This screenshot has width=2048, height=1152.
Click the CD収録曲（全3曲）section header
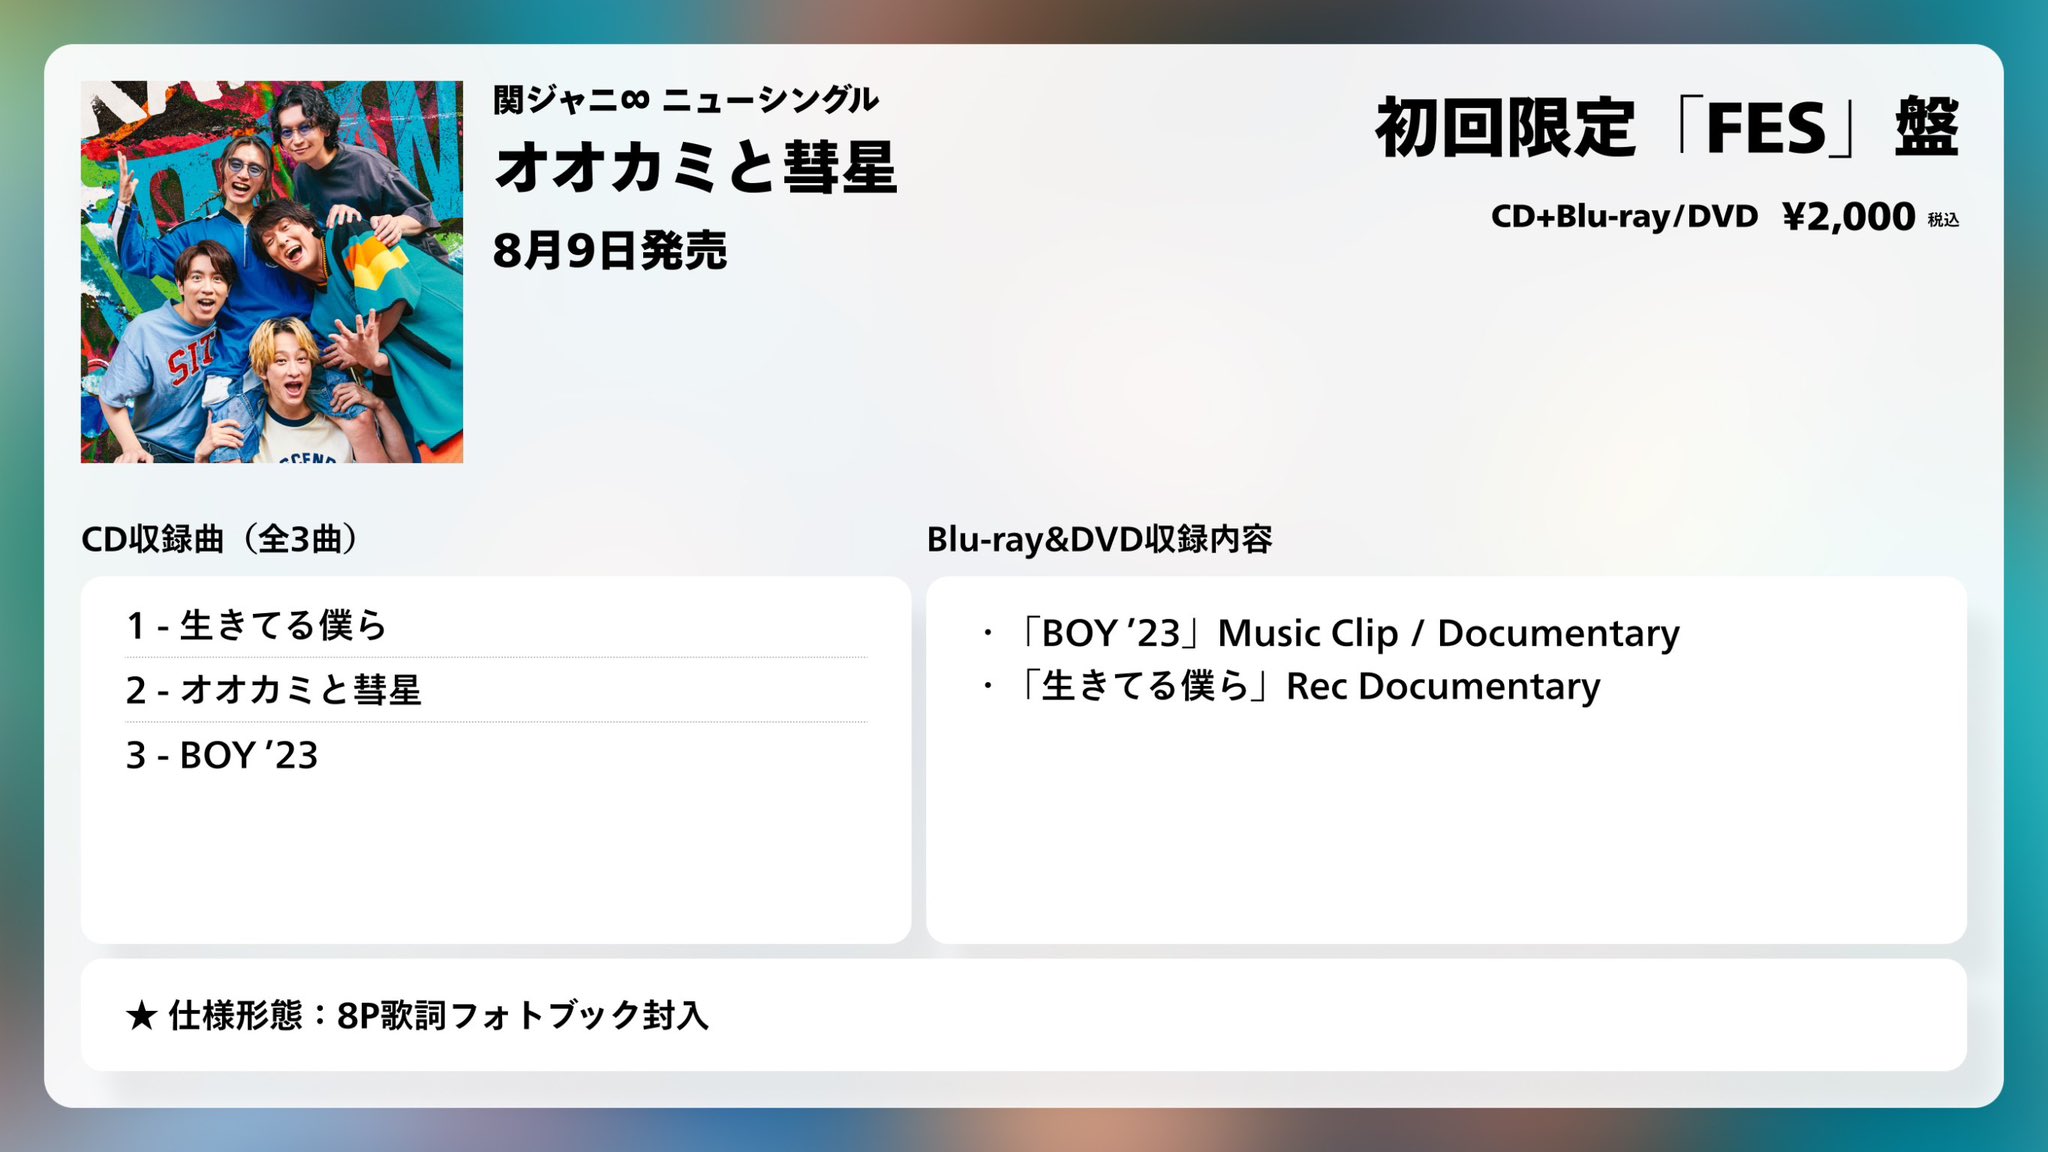point(218,539)
